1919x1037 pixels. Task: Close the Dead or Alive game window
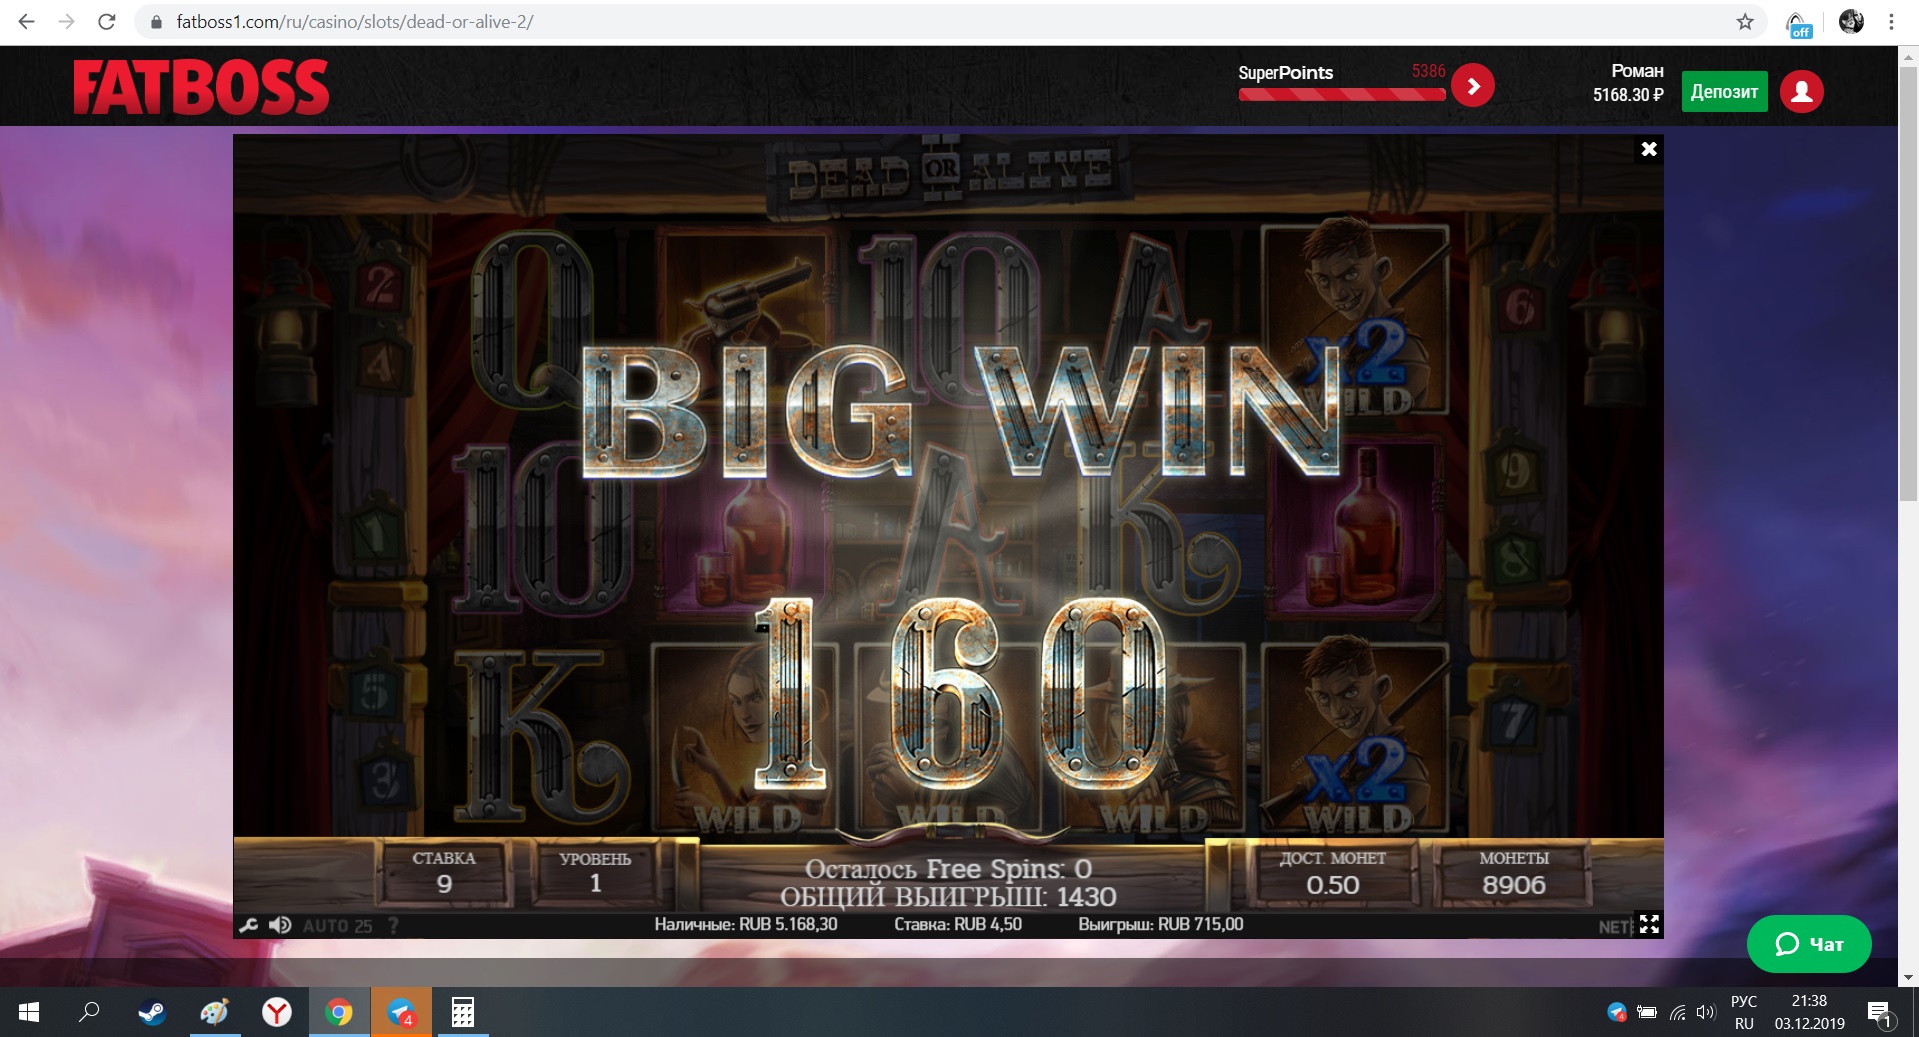coord(1649,149)
